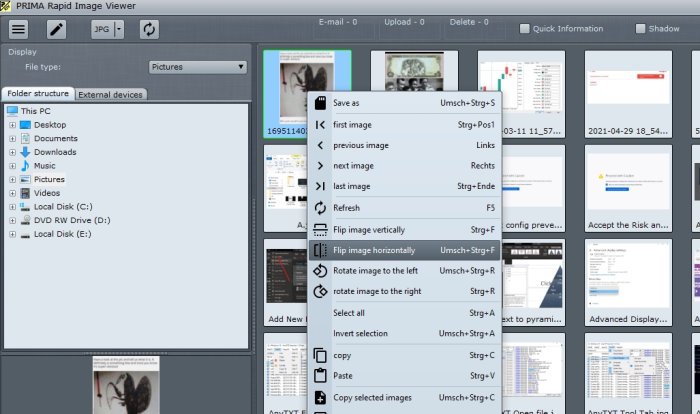Click the Save as disk icon
Viewport: 700px width, 414px height.
320,102
